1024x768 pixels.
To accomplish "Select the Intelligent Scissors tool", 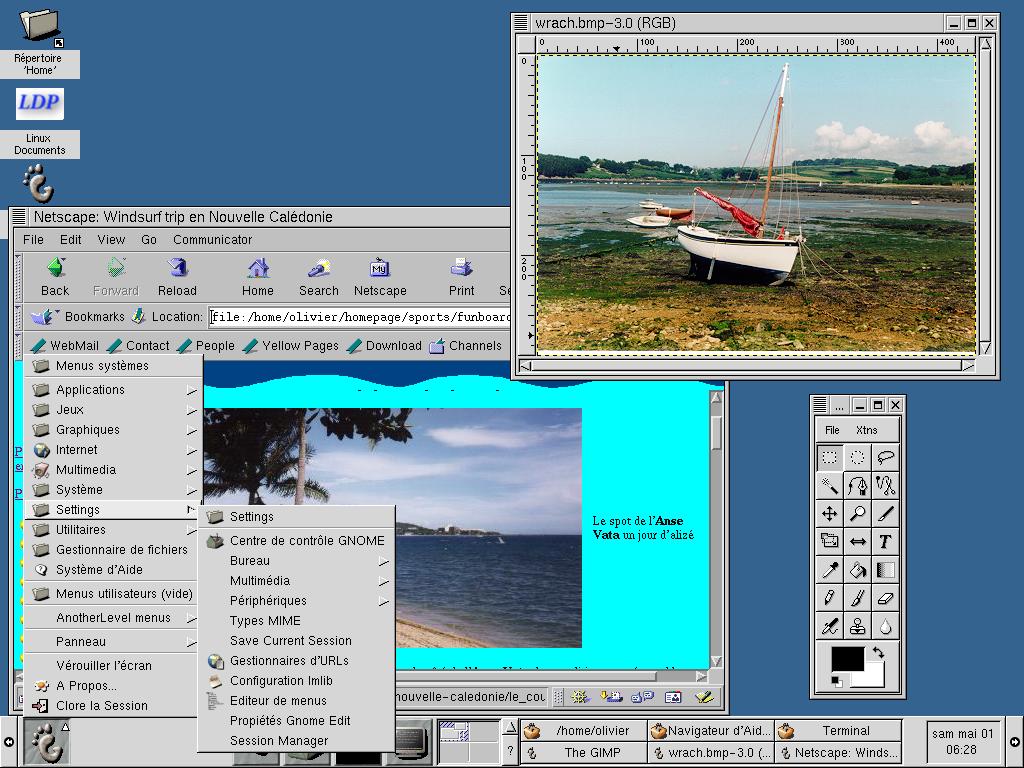I will (x=886, y=485).
